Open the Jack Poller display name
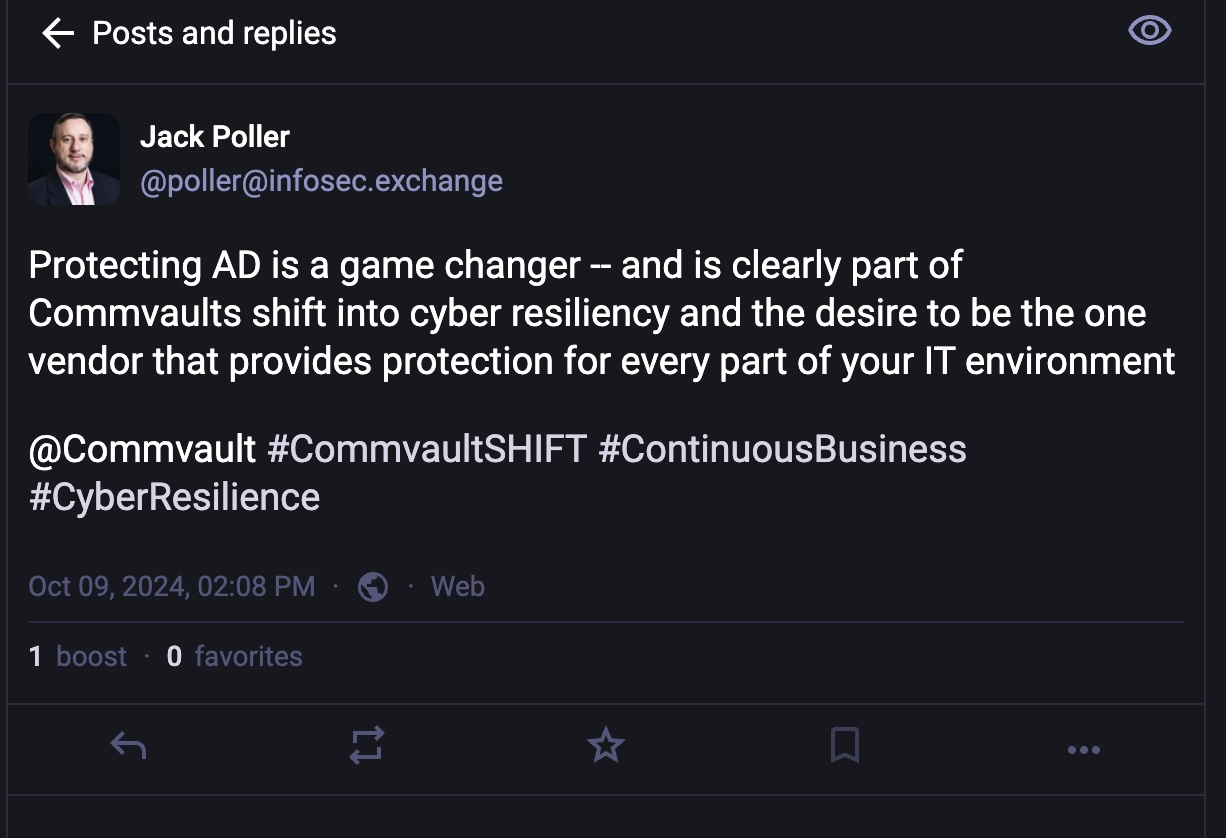Screen dimensions: 1226x838 point(214,136)
